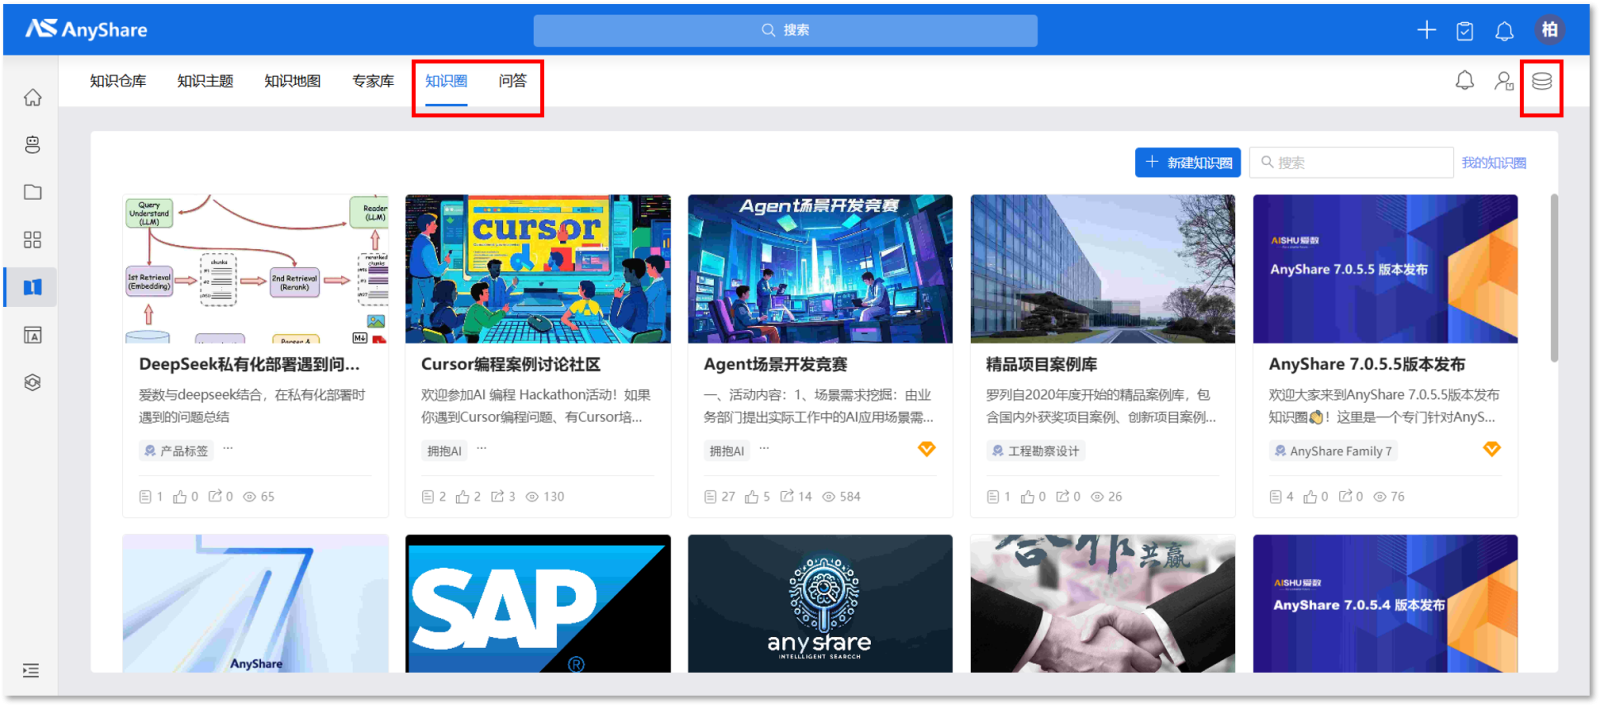Open the Agent场景开发竞赛 cover thumbnail
This screenshot has width=1600, height=706.
click(x=820, y=269)
